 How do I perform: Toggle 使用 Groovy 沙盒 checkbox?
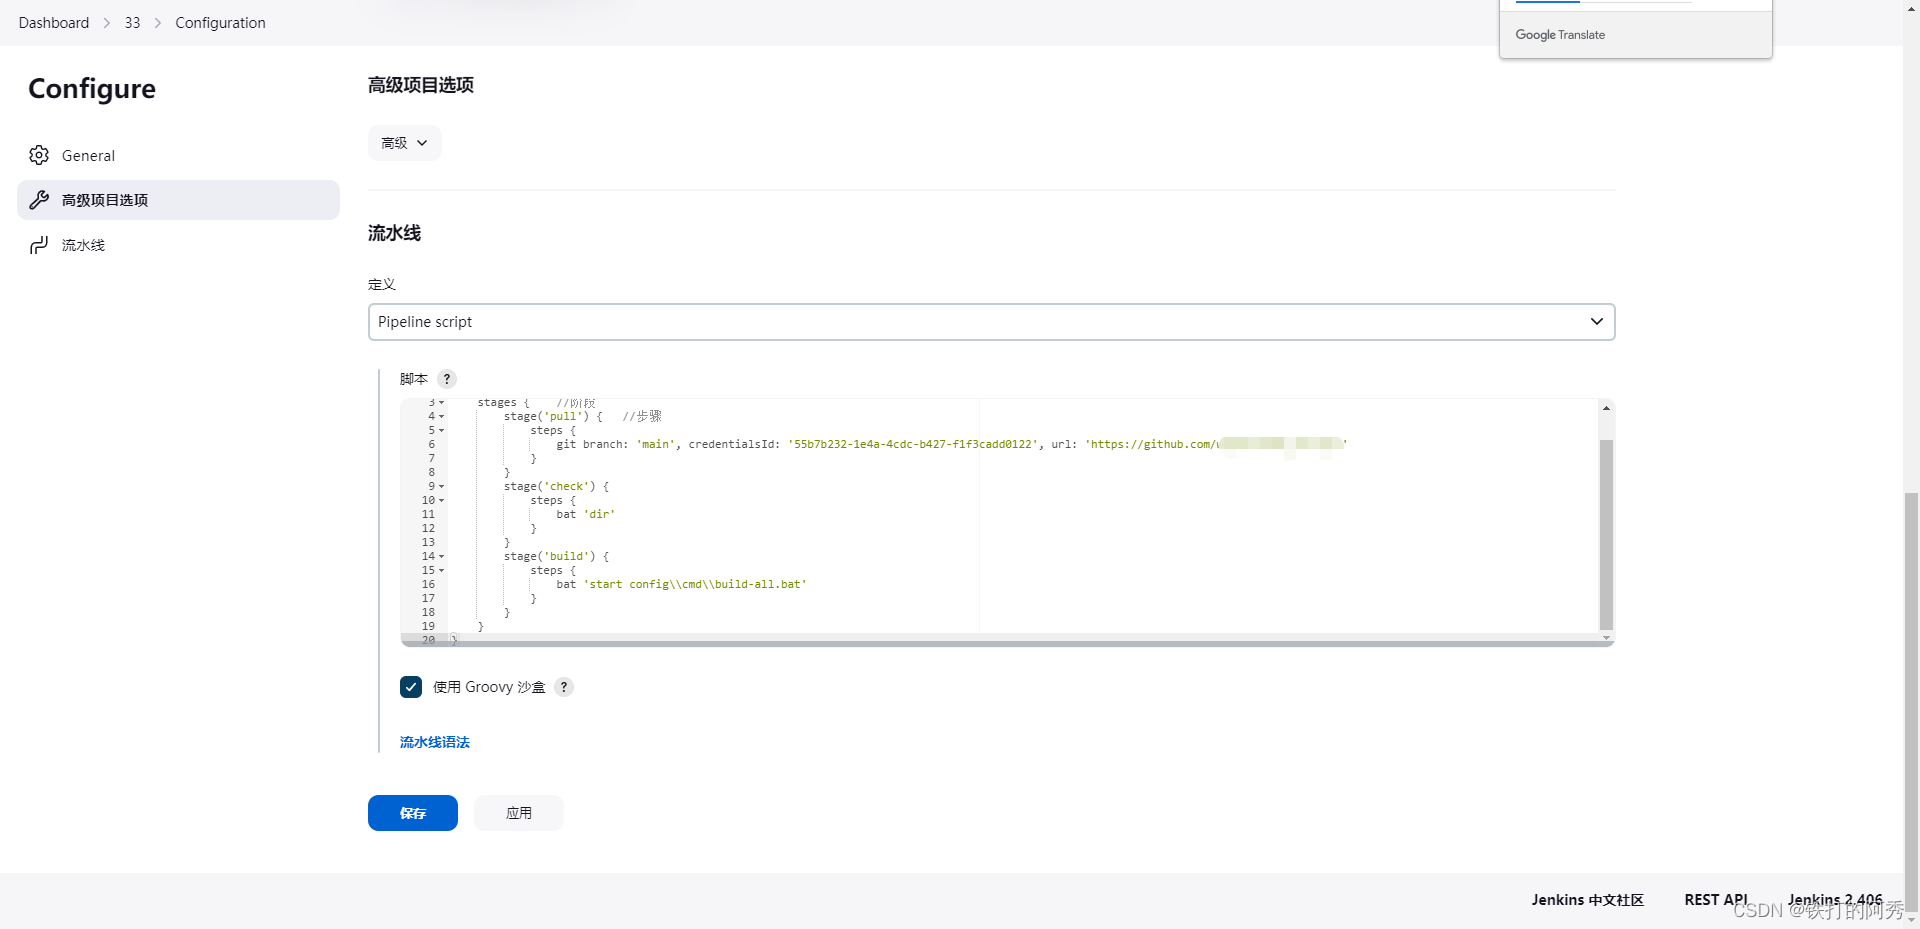pos(411,687)
